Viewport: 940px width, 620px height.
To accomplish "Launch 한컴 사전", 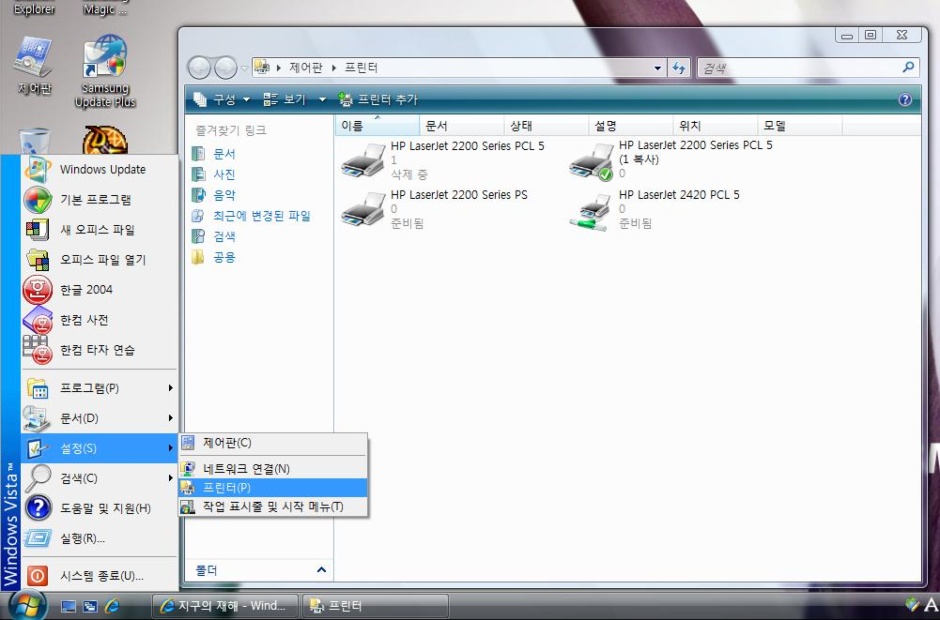I will (100, 320).
